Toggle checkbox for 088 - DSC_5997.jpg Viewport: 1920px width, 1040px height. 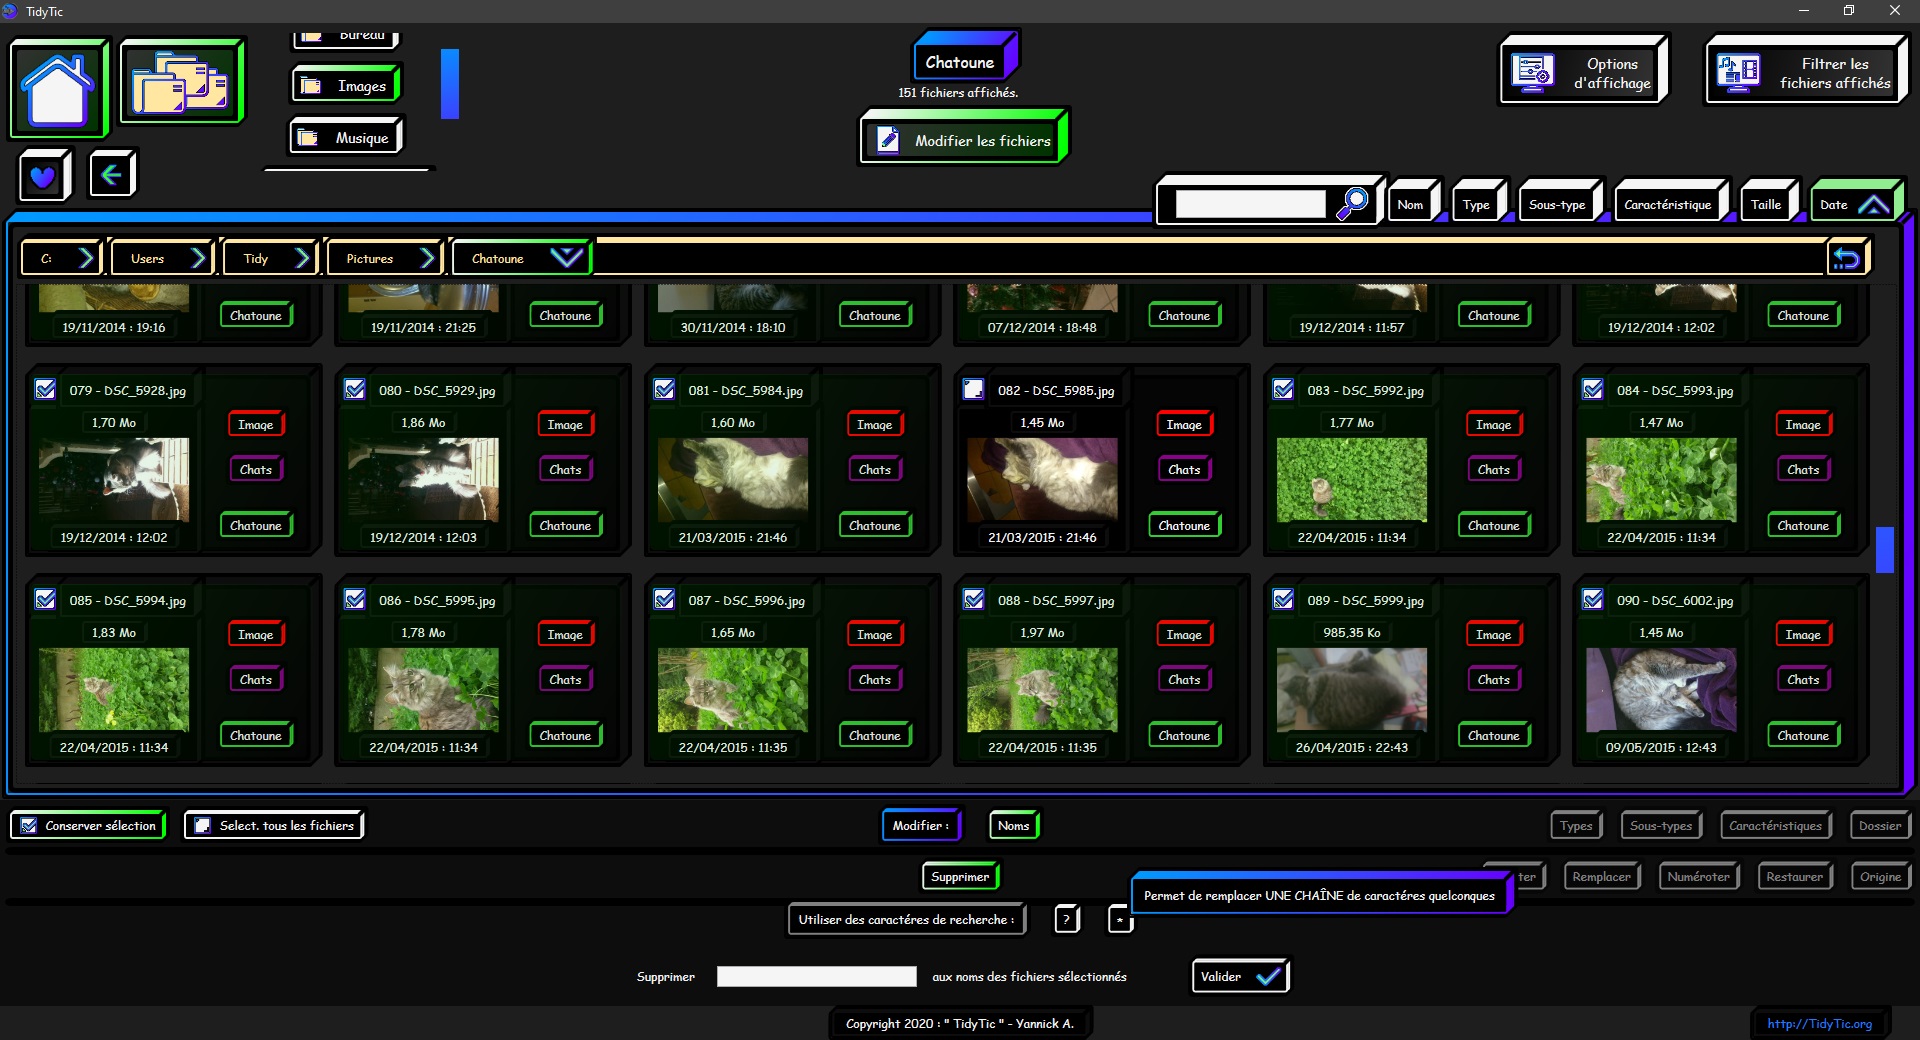(973, 599)
